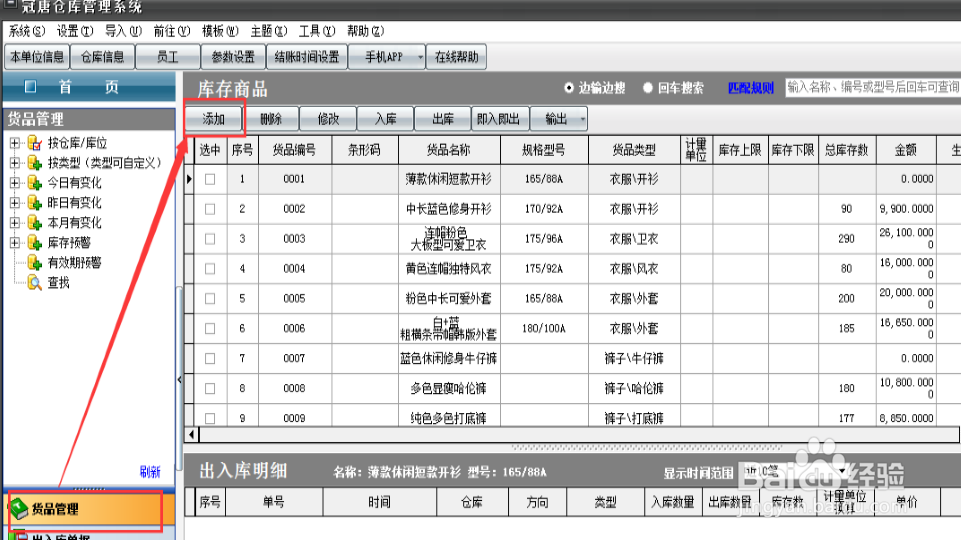Expand the 按仓库/库位 tree node

click(15, 143)
